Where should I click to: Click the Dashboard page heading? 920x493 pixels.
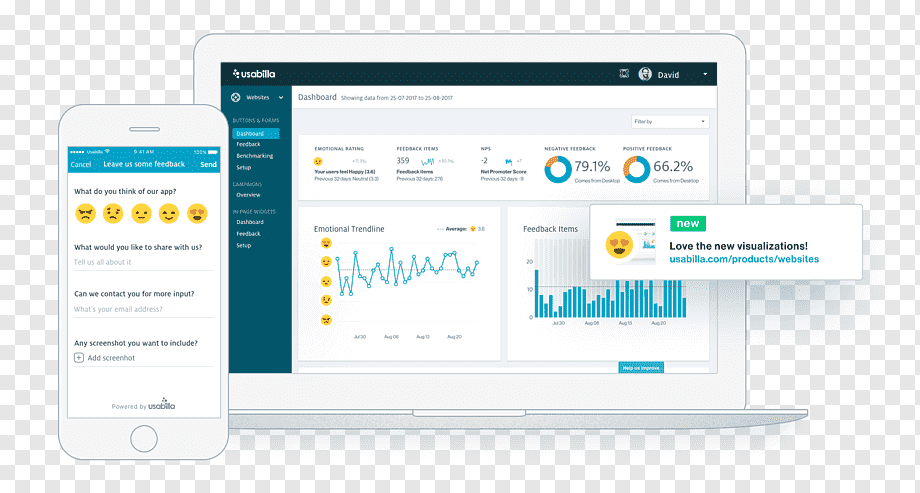317,97
